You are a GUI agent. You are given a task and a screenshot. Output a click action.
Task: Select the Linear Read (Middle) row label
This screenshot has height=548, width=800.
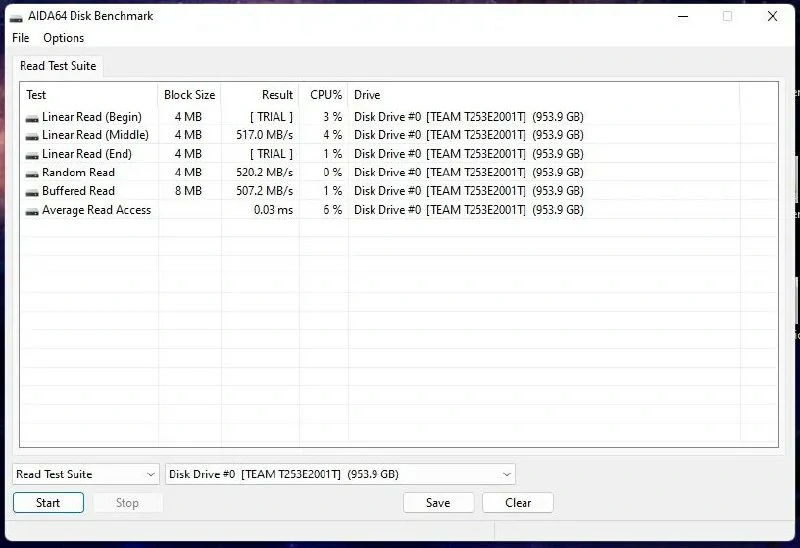pos(95,135)
